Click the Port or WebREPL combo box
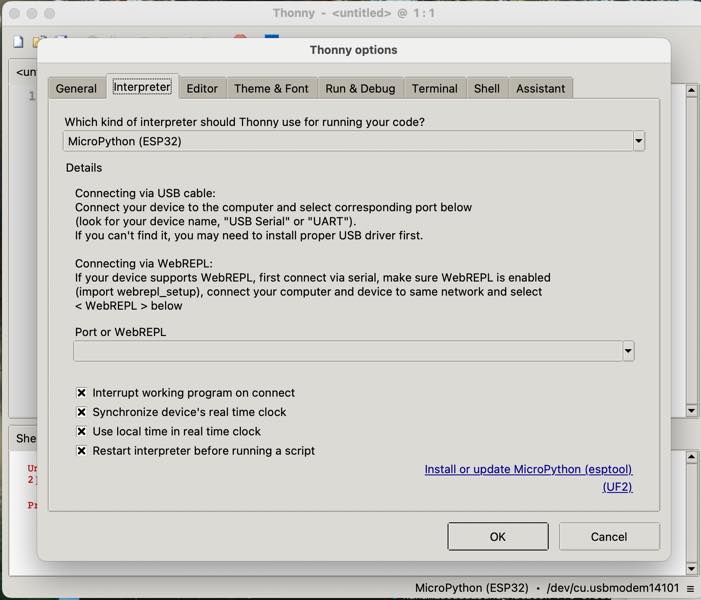The image size is (701, 600). (x=354, y=351)
